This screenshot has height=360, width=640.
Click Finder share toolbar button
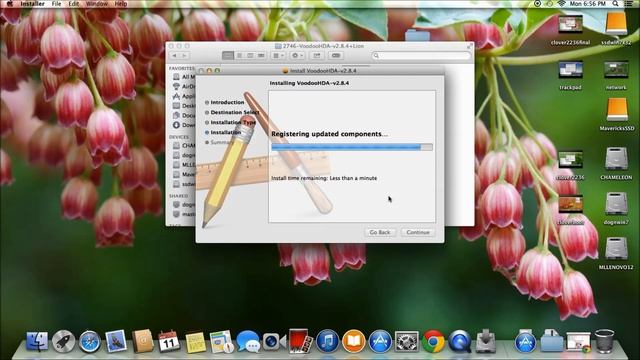point(317,55)
